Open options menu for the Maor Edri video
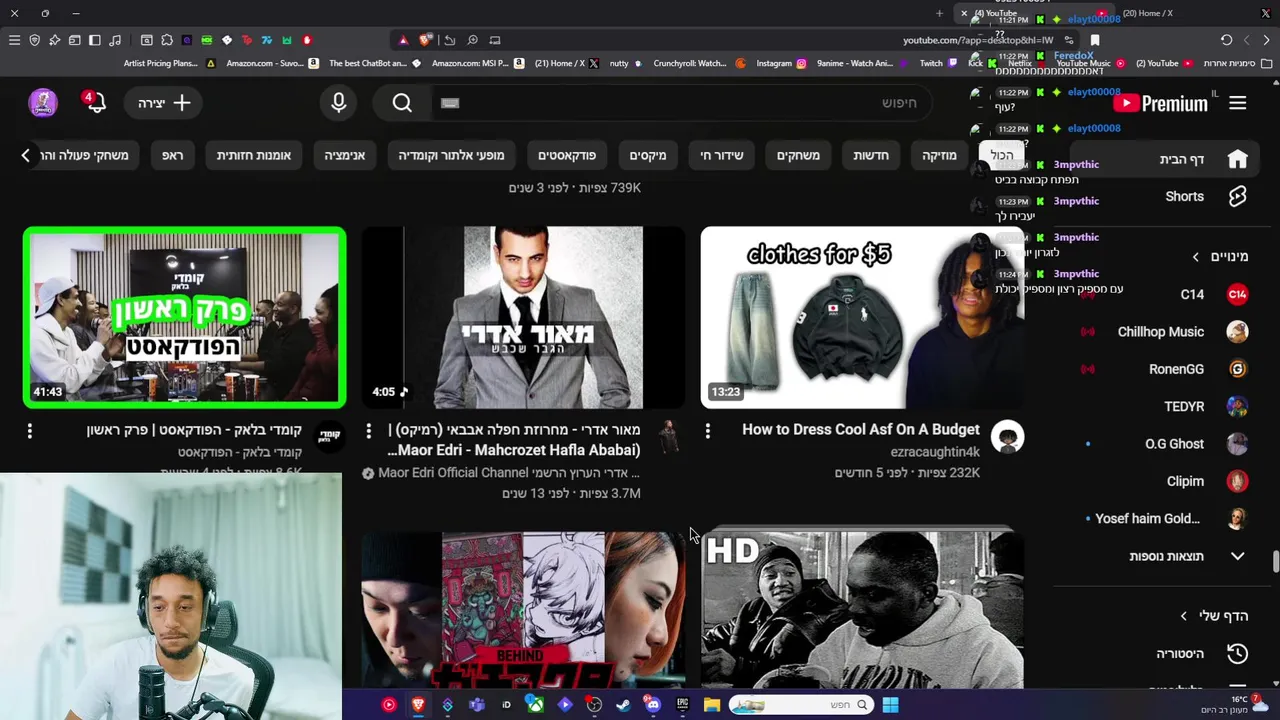This screenshot has width=1280, height=720. 368,430
